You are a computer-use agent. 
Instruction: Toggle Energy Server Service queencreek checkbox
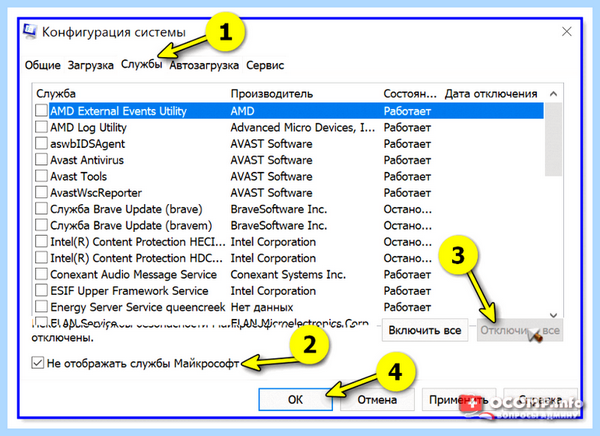click(41, 307)
